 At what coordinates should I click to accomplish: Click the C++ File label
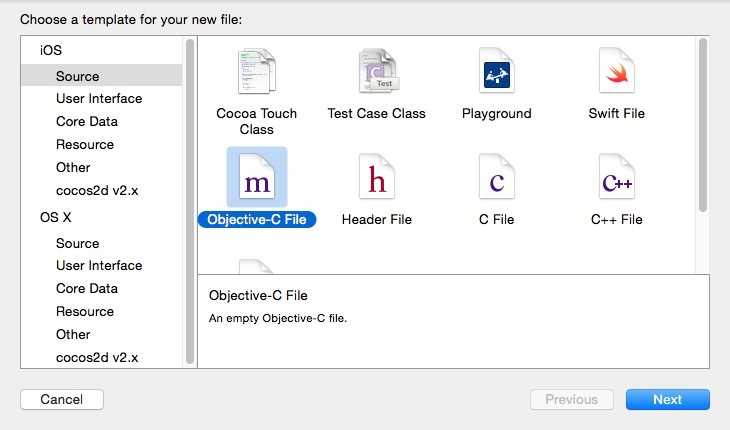click(x=617, y=219)
